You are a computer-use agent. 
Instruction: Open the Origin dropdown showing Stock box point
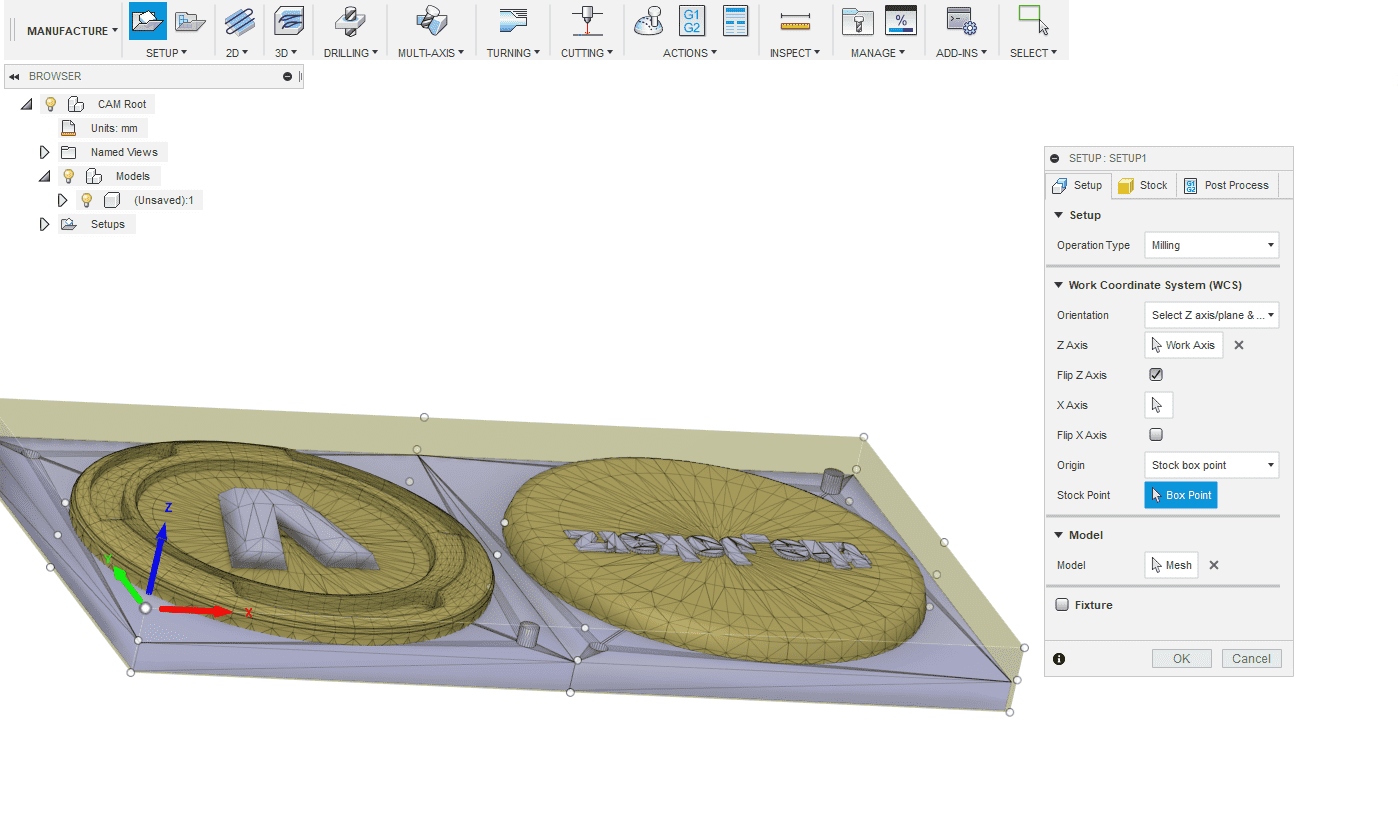[1212, 465]
